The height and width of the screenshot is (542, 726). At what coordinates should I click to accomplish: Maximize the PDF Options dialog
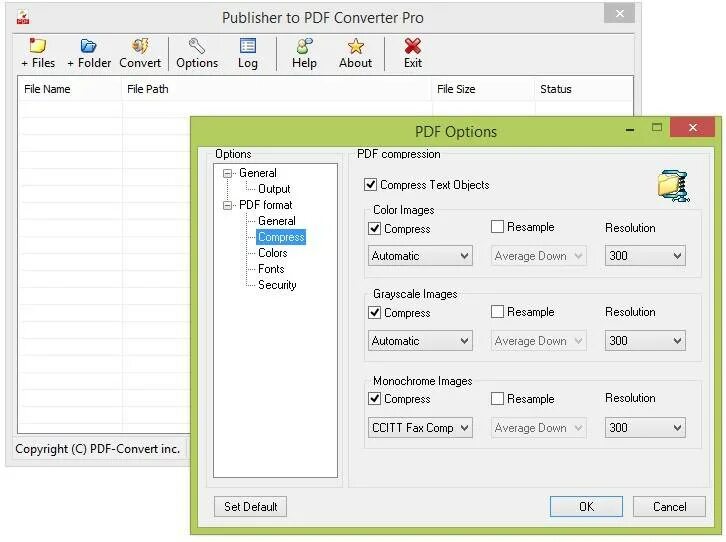tap(657, 127)
